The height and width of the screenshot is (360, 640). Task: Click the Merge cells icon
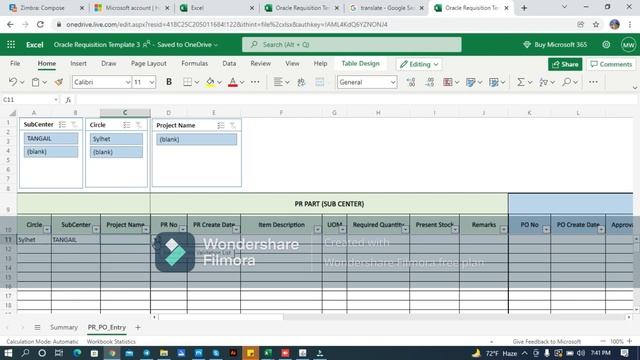click(320, 82)
